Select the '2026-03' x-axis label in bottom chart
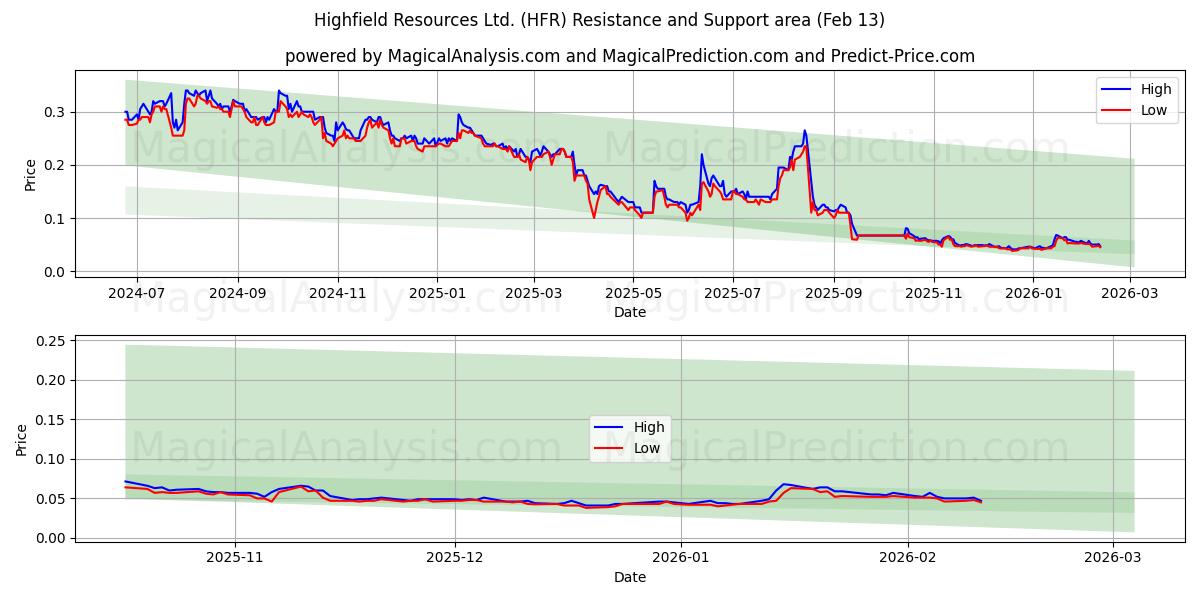The height and width of the screenshot is (600, 1200). tap(1113, 559)
